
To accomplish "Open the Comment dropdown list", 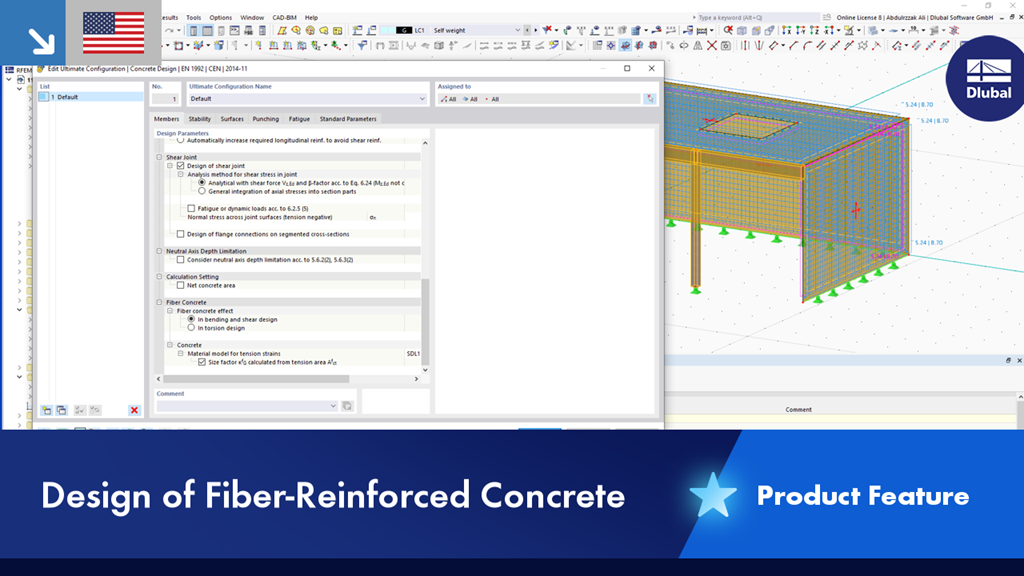I will click(333, 406).
